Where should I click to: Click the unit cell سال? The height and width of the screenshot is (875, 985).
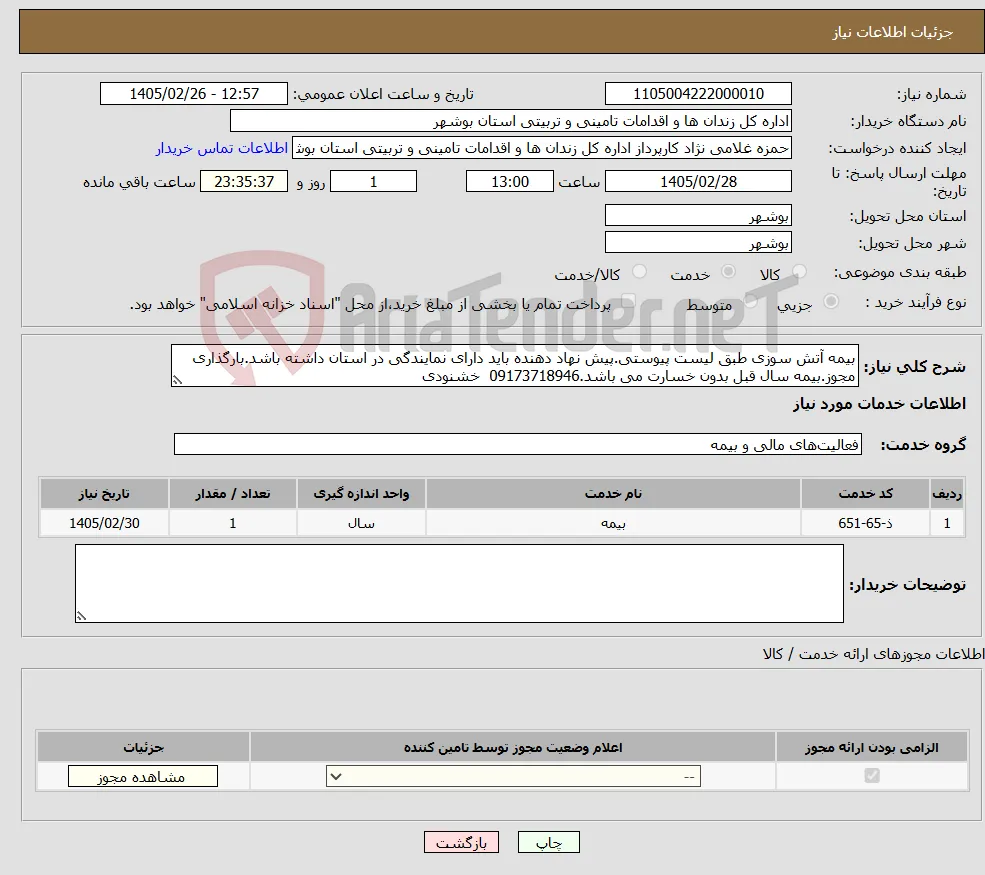tap(361, 523)
